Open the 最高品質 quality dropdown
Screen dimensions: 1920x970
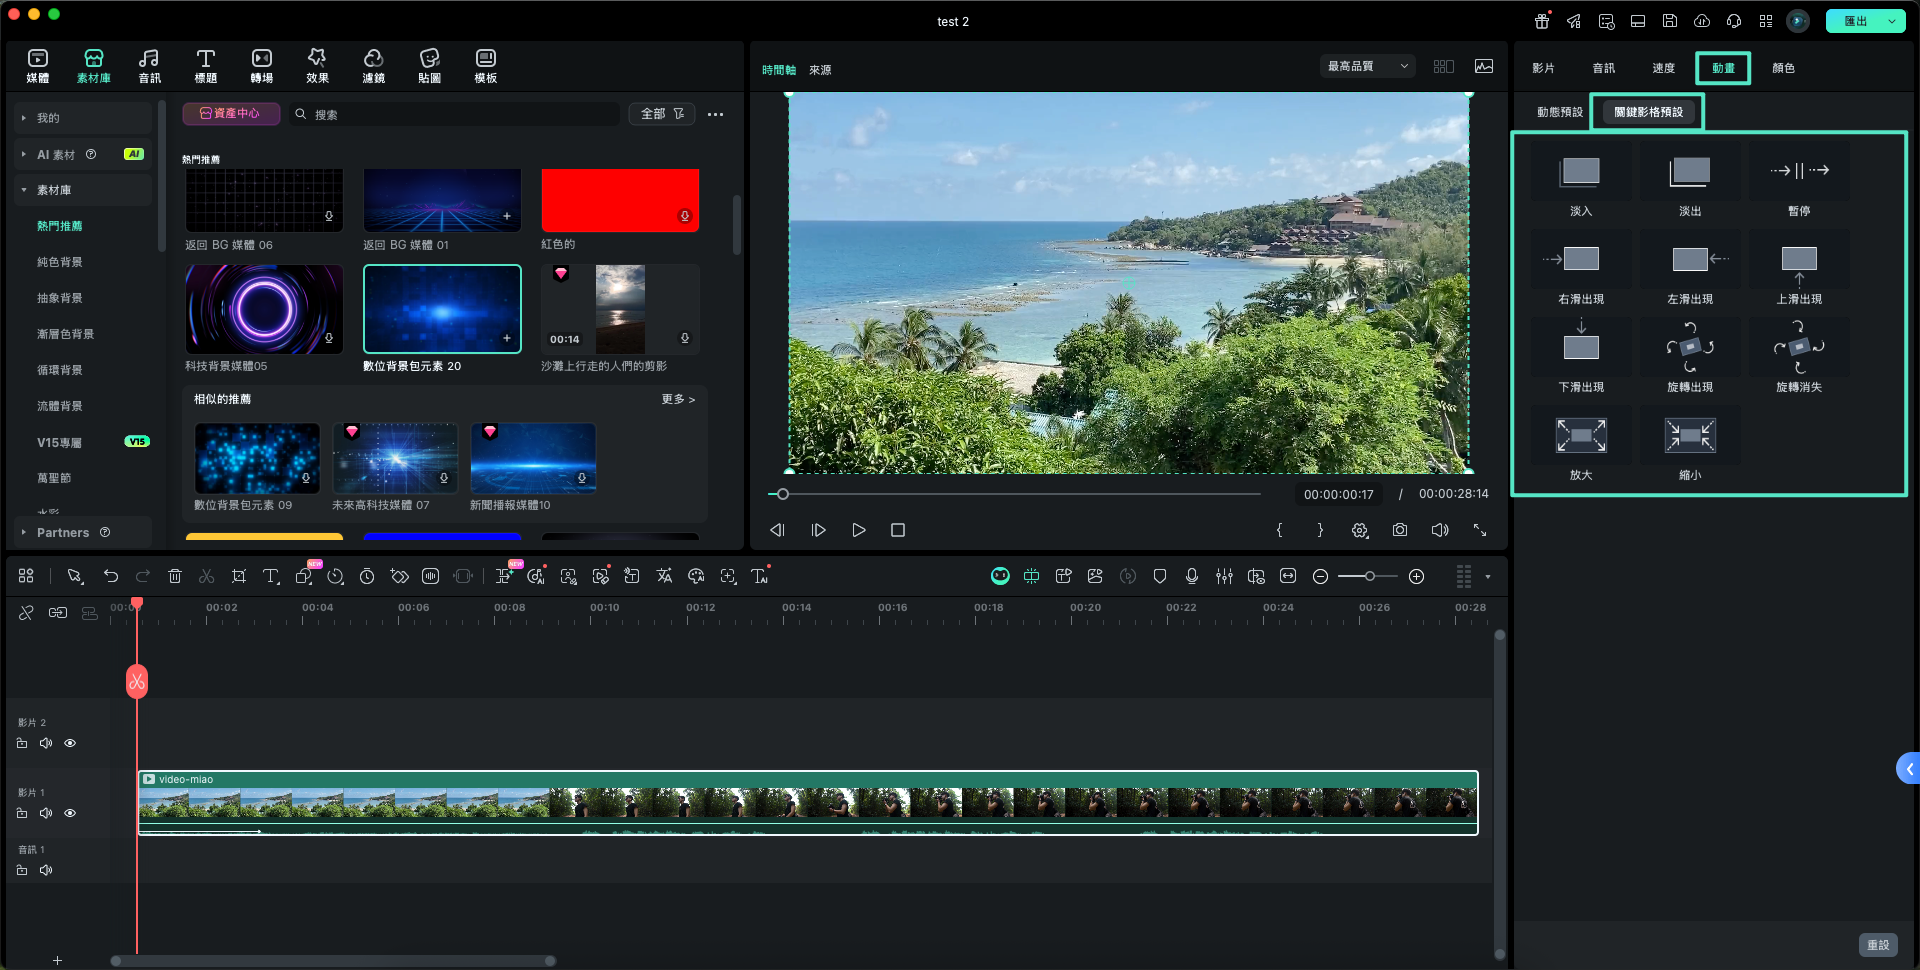(x=1367, y=66)
